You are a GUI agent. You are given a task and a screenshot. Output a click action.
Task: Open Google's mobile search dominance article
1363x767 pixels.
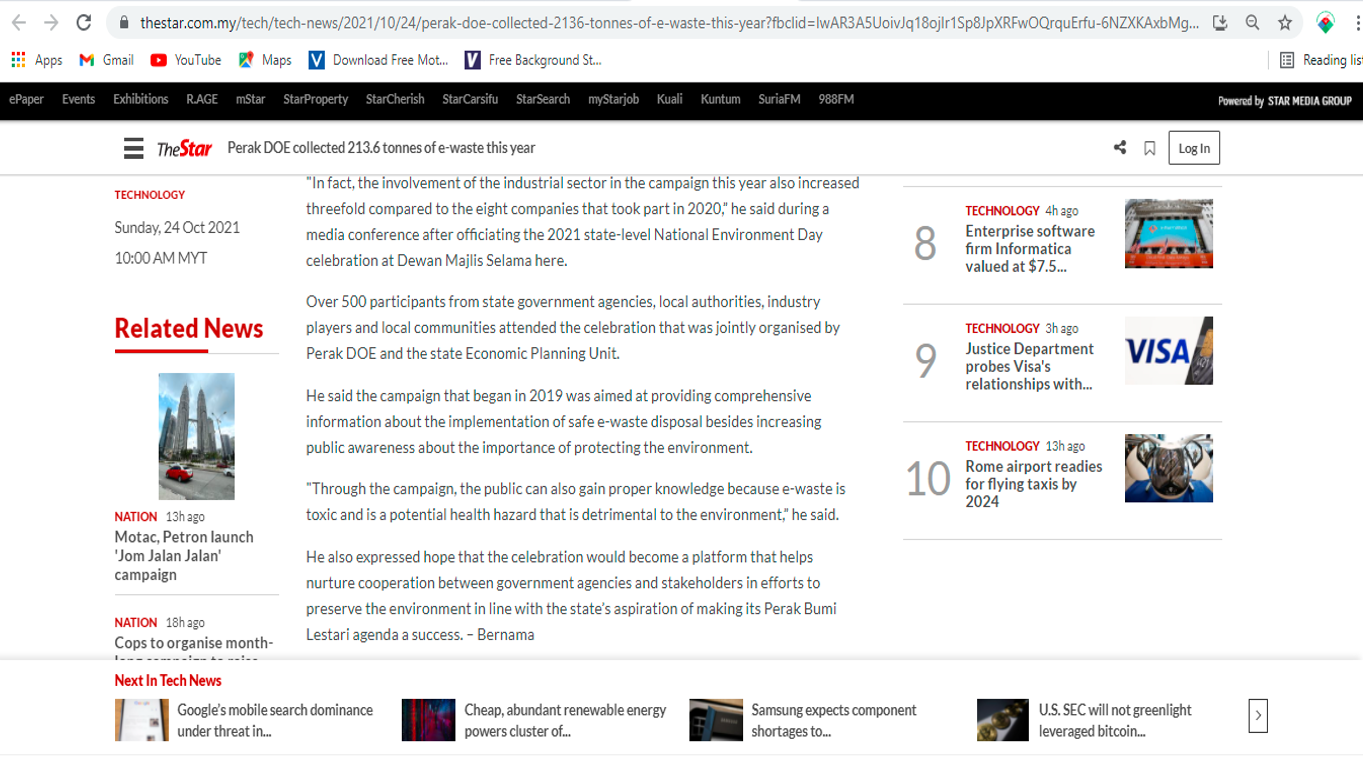pyautogui.click(x=275, y=720)
